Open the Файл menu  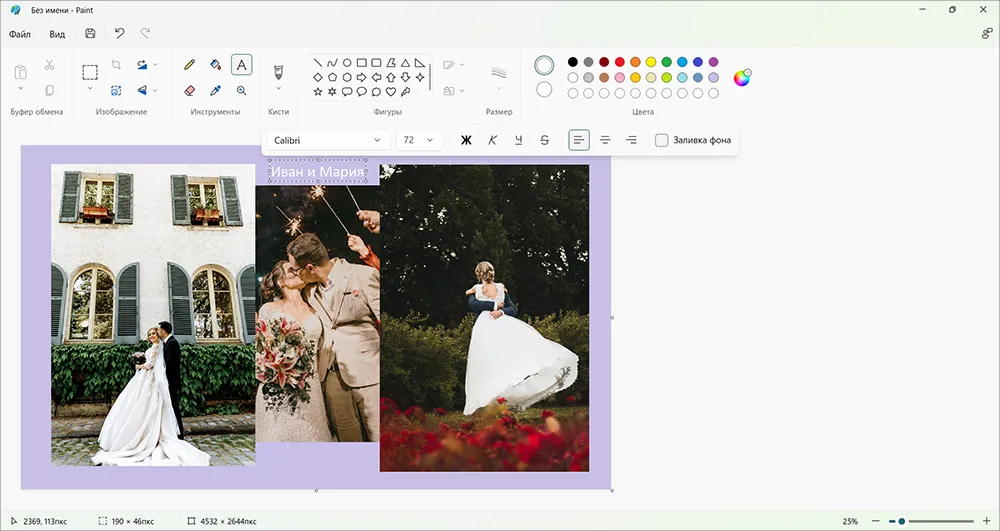[x=20, y=34]
